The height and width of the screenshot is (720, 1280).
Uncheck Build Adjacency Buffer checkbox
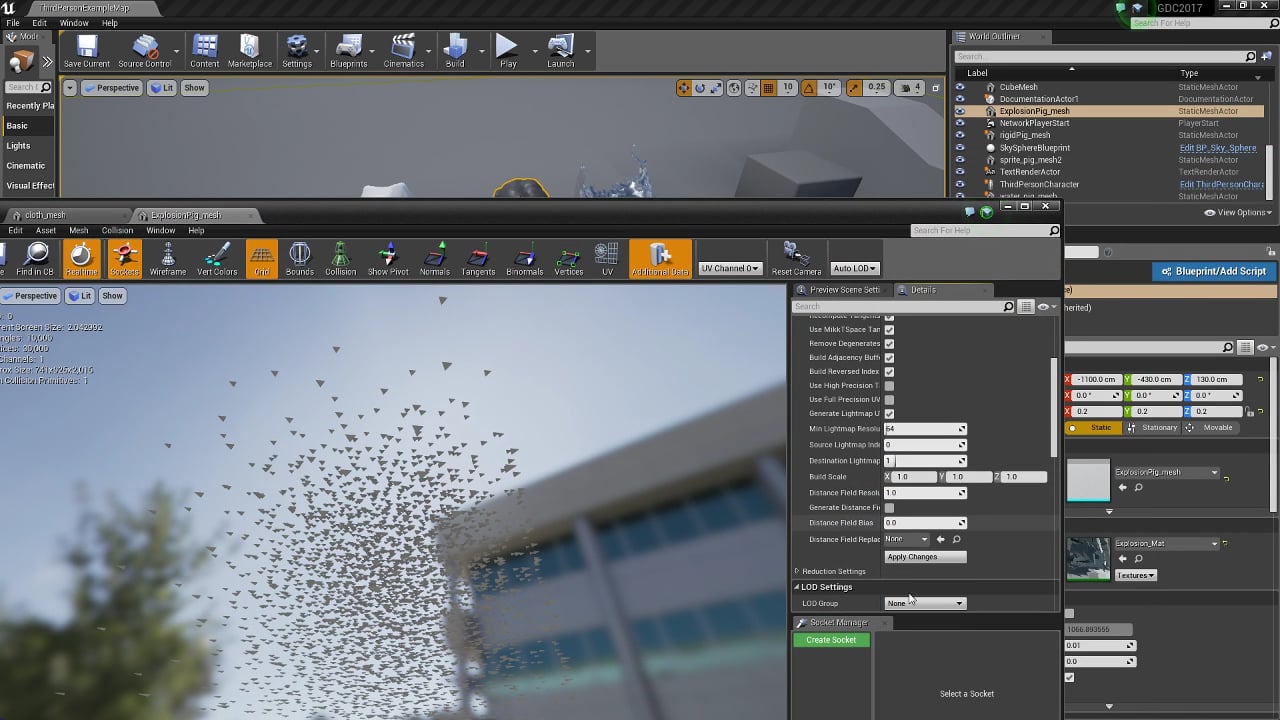tap(889, 357)
